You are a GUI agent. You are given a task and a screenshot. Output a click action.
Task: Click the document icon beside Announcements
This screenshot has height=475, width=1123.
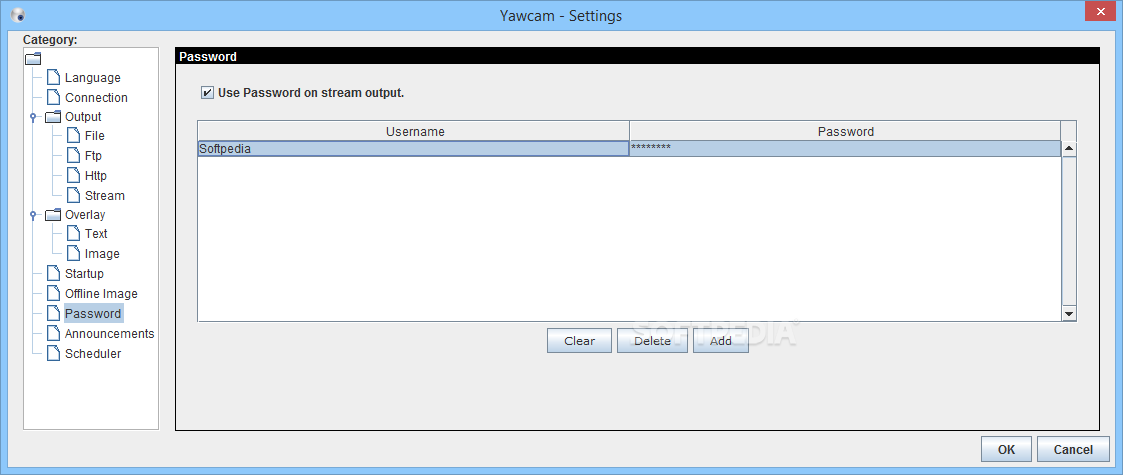click(x=53, y=334)
